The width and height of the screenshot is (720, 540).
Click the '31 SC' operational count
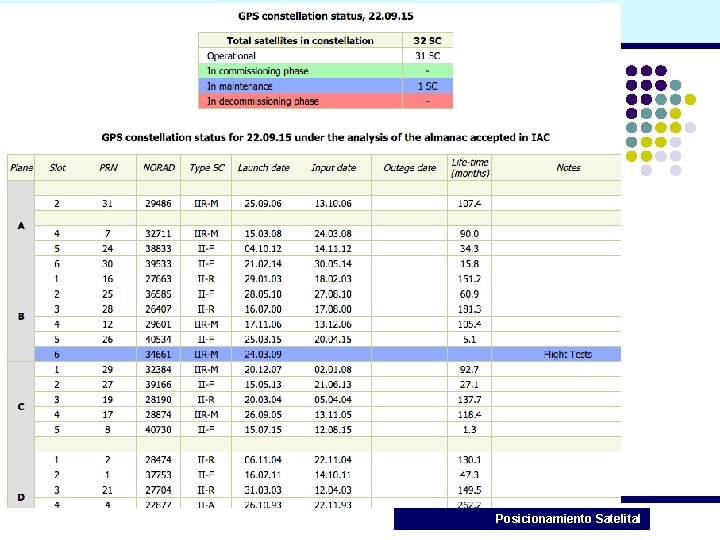click(x=428, y=56)
